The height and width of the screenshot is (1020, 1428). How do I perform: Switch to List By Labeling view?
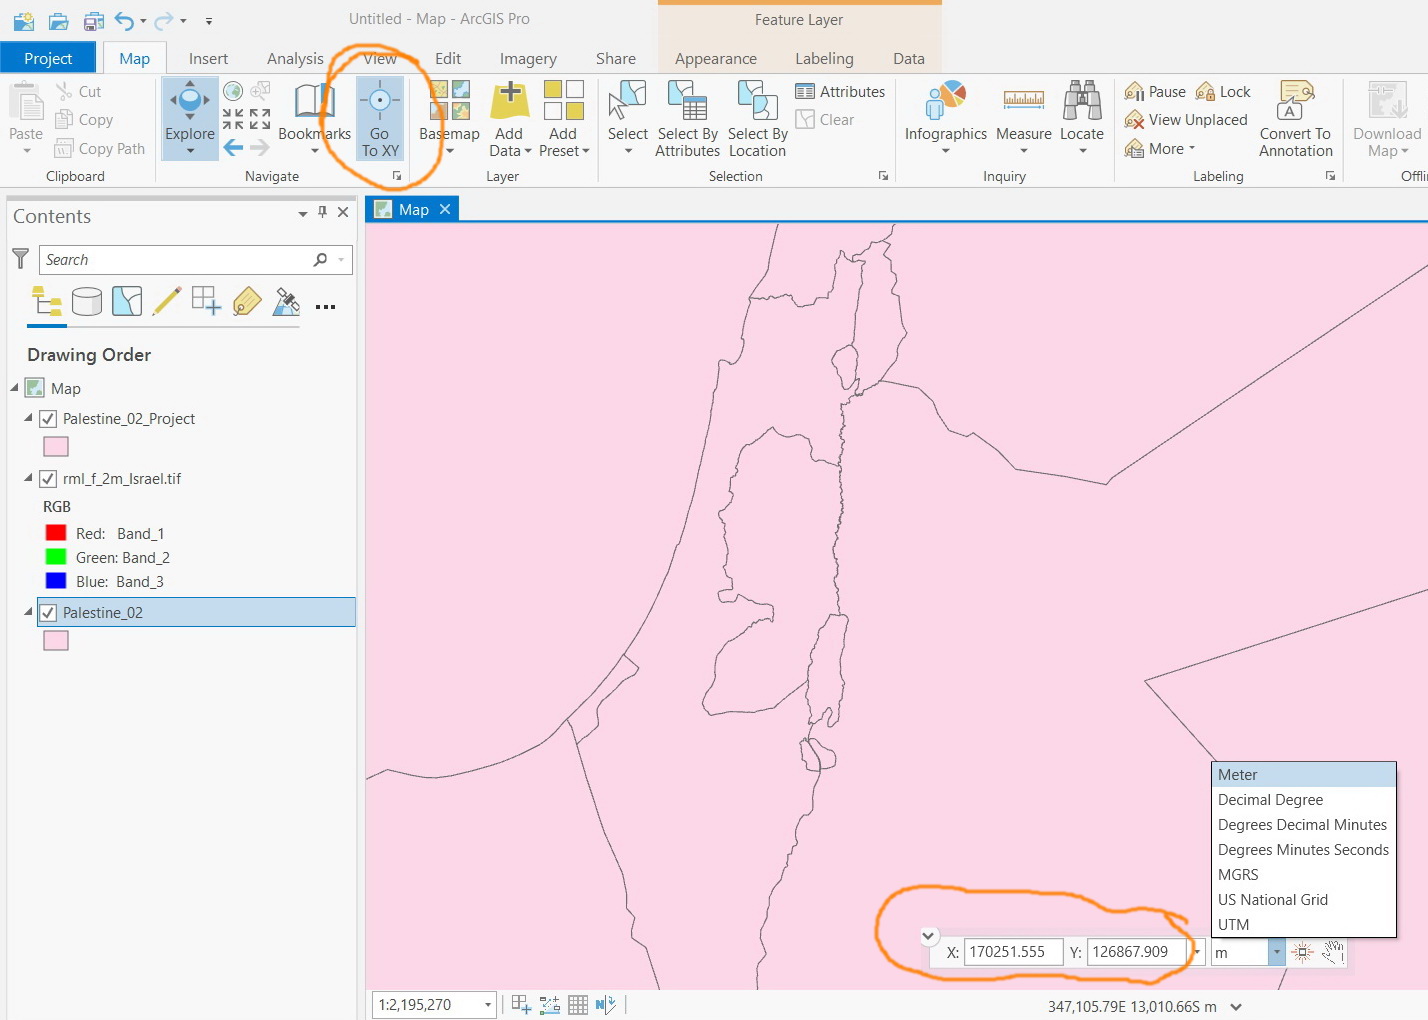(x=246, y=301)
